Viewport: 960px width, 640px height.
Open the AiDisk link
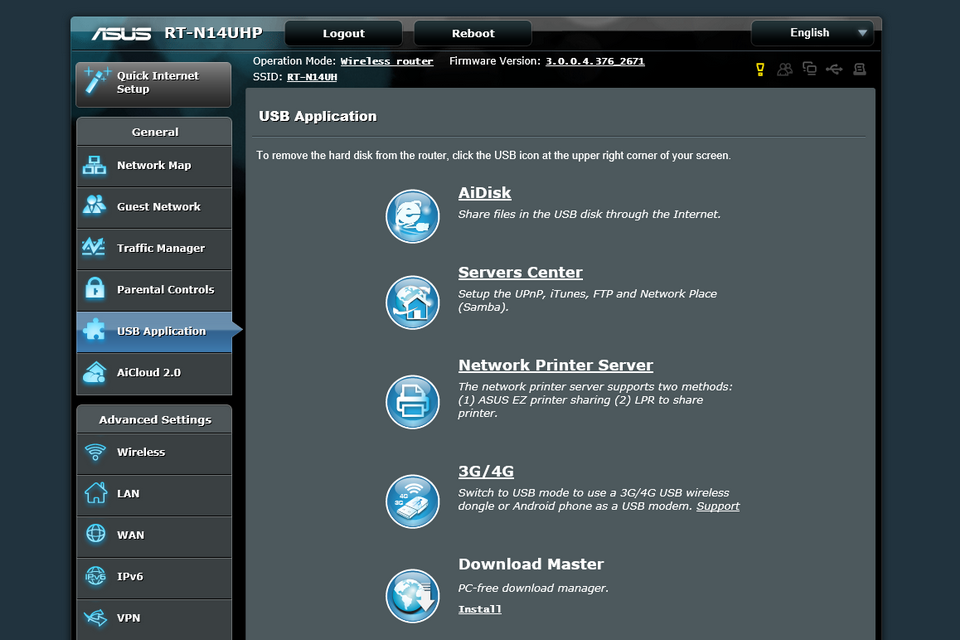coord(484,192)
